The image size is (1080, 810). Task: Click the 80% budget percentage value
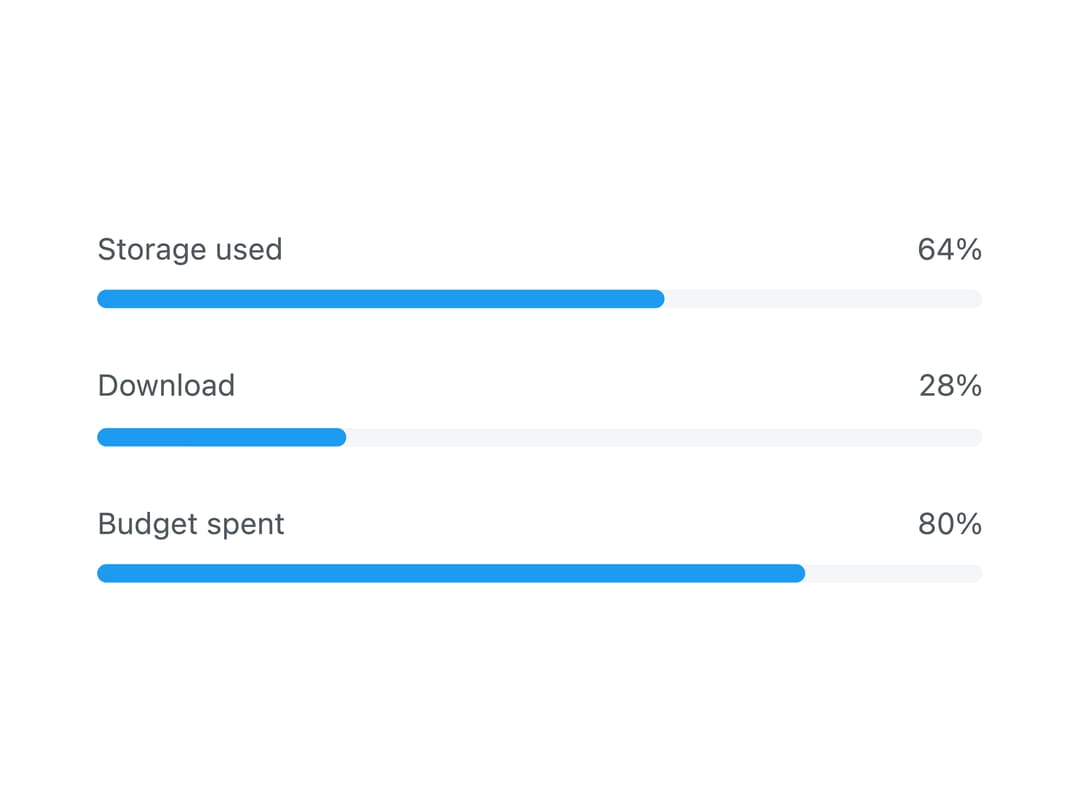[950, 524]
